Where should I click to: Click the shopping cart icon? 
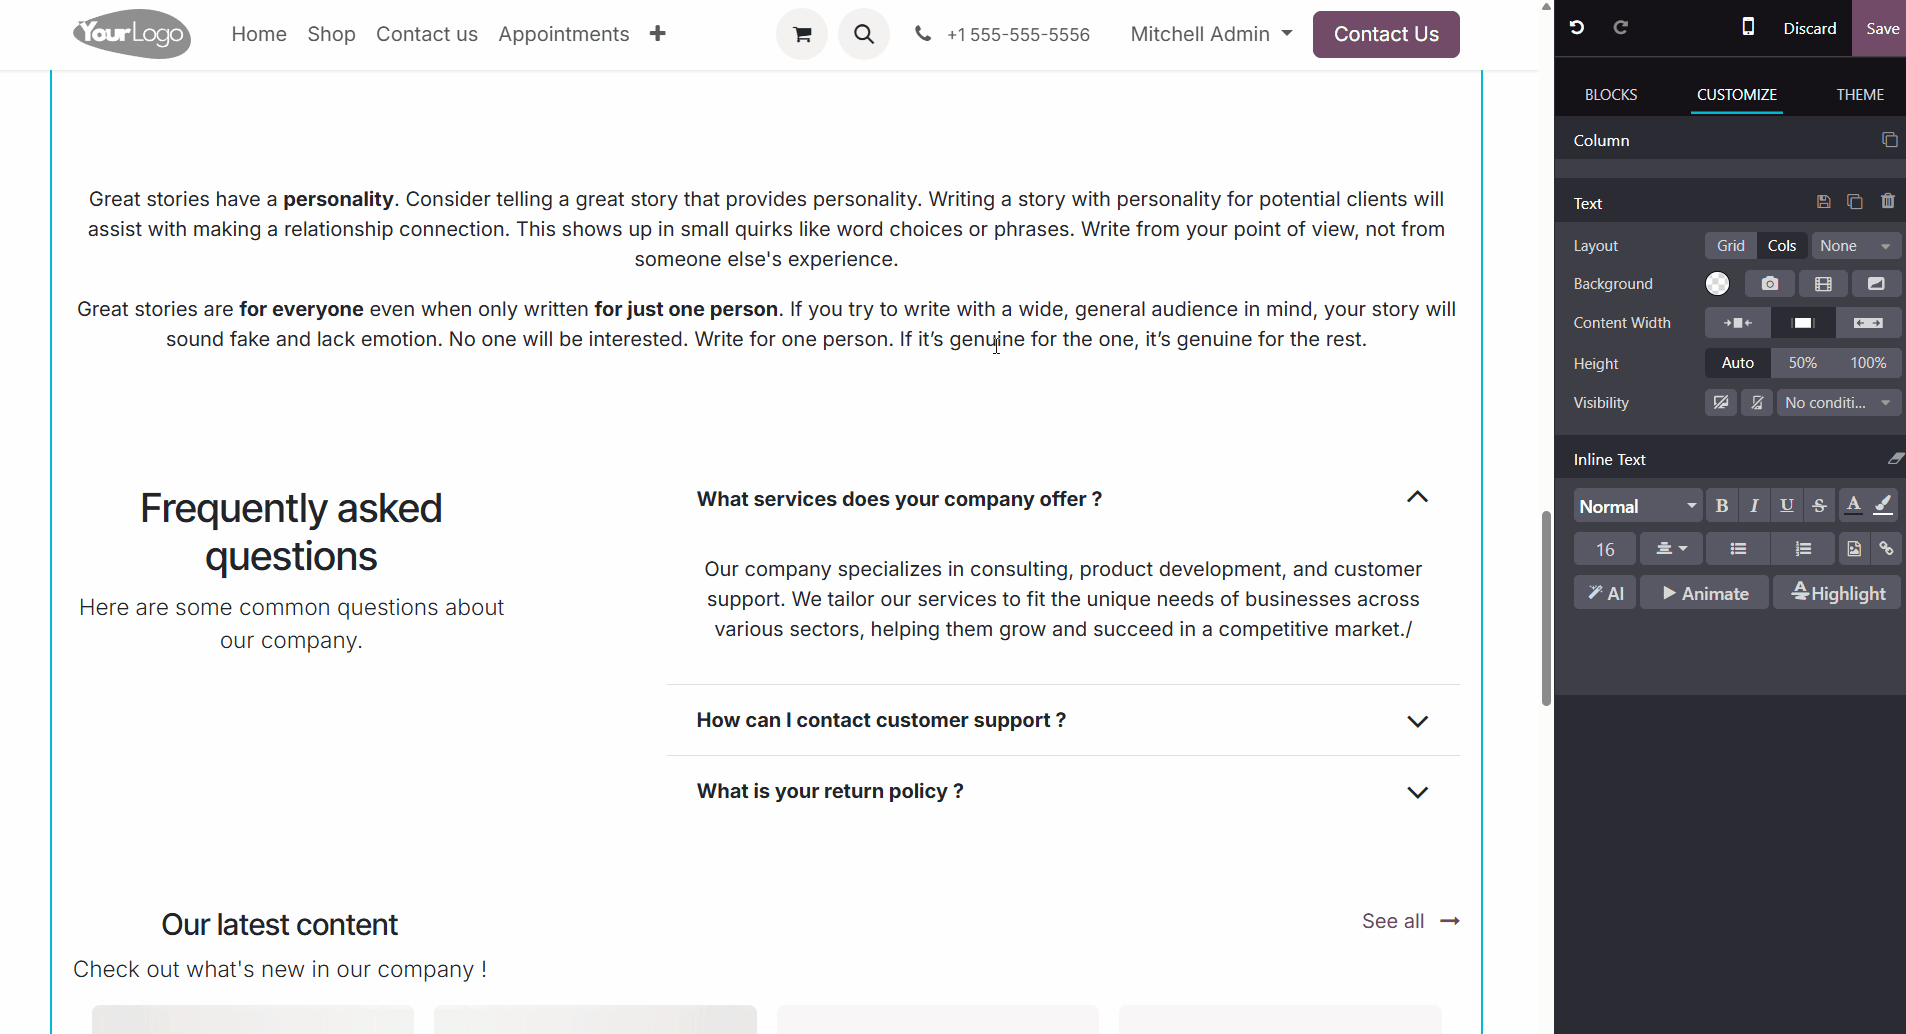click(x=802, y=35)
